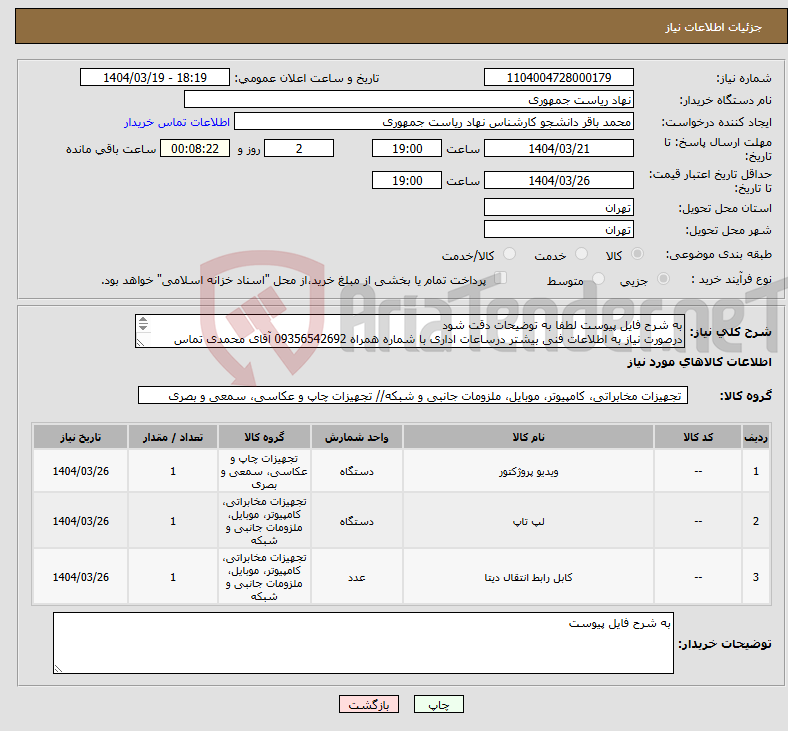Click the شرح کلی نیاز description text box
The image size is (788, 731).
point(410,332)
